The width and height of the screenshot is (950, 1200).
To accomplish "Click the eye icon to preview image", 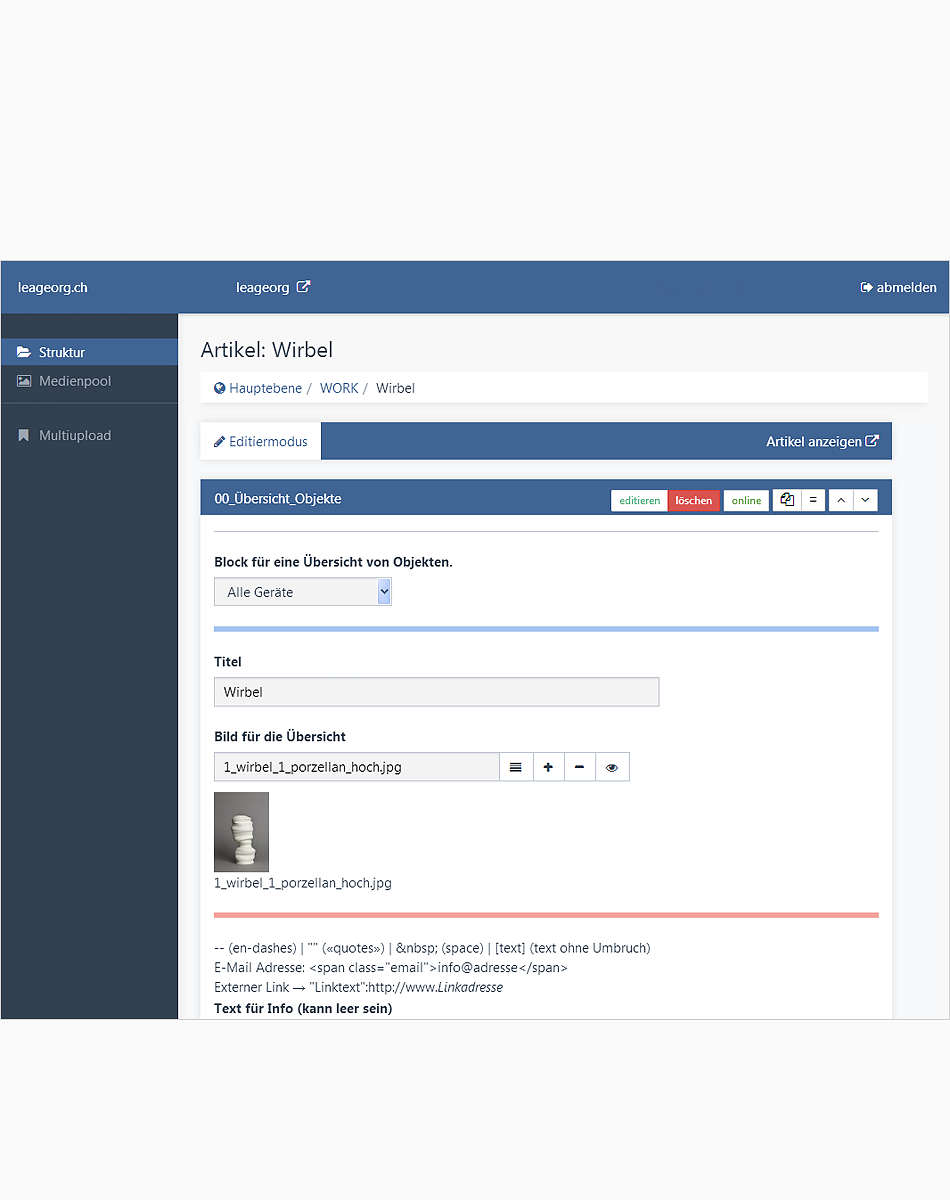I will 612,767.
